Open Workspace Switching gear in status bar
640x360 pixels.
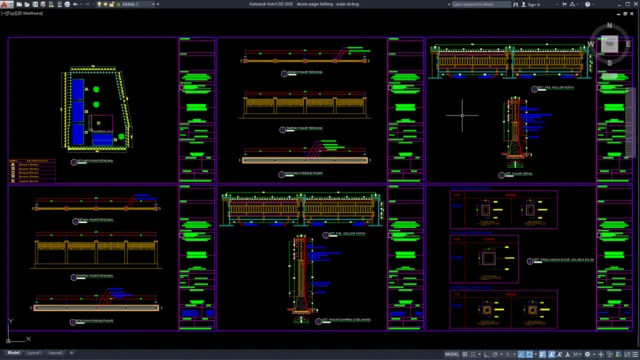click(587, 354)
